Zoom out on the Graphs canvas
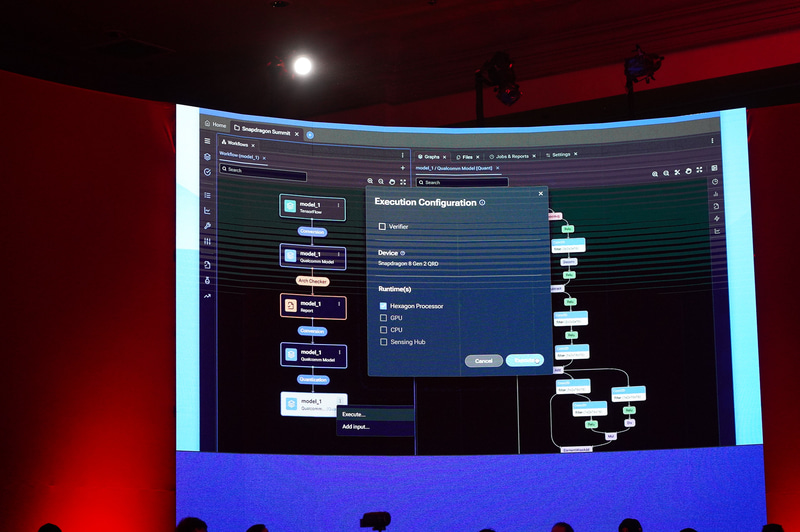The image size is (800, 532). point(666,173)
